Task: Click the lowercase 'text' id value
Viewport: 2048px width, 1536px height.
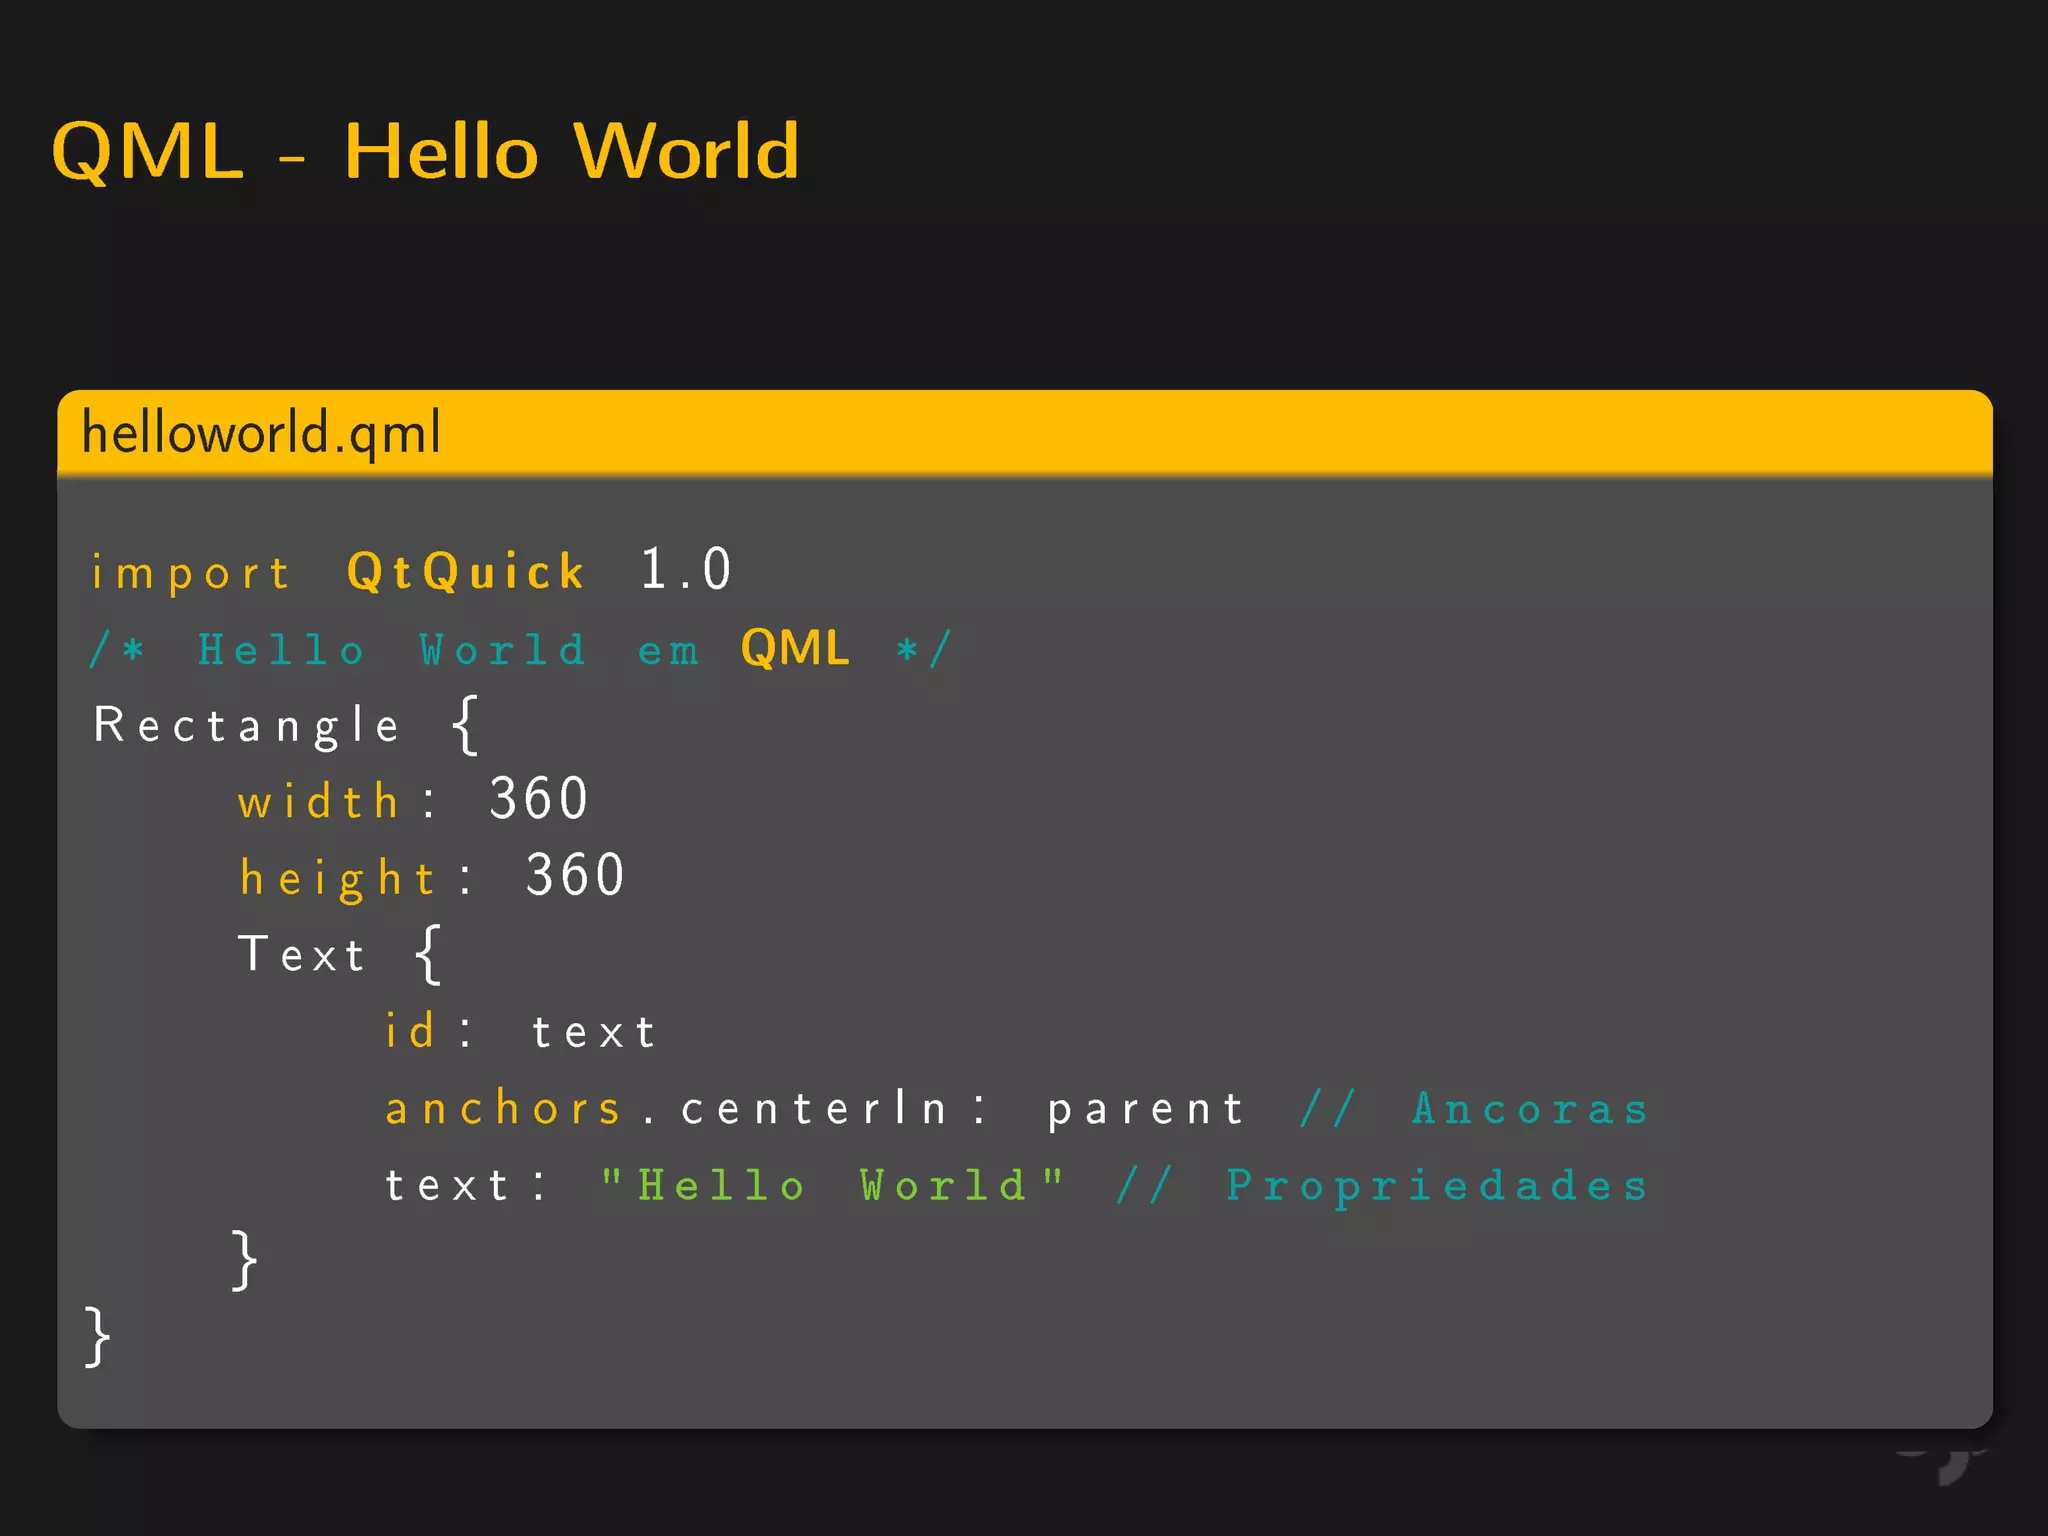Action: click(x=593, y=1033)
